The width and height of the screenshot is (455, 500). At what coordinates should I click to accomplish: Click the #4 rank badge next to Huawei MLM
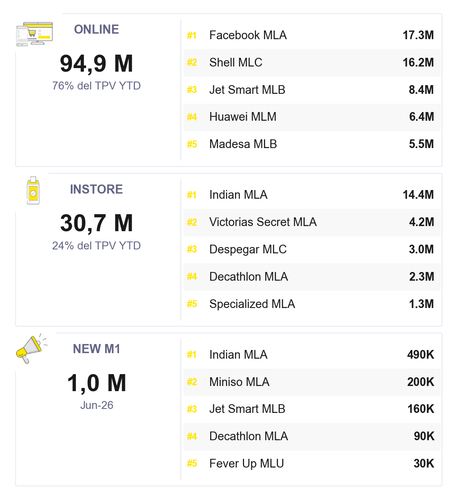pyautogui.click(x=192, y=117)
